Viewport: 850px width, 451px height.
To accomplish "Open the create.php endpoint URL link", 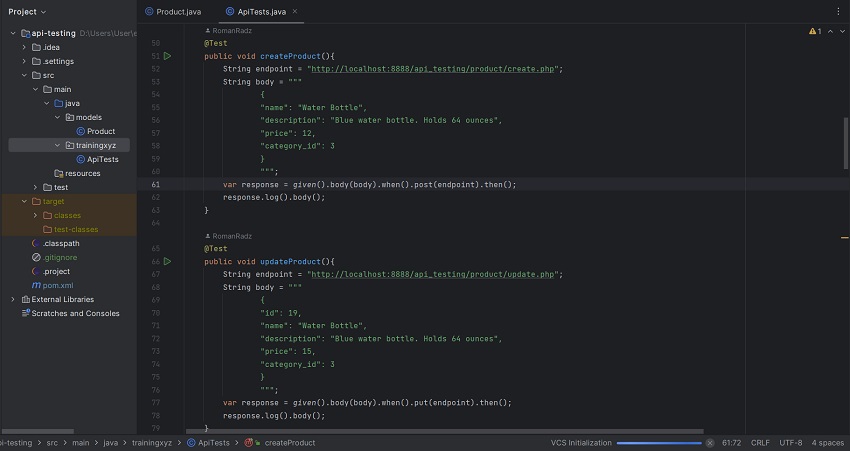I will [433, 69].
